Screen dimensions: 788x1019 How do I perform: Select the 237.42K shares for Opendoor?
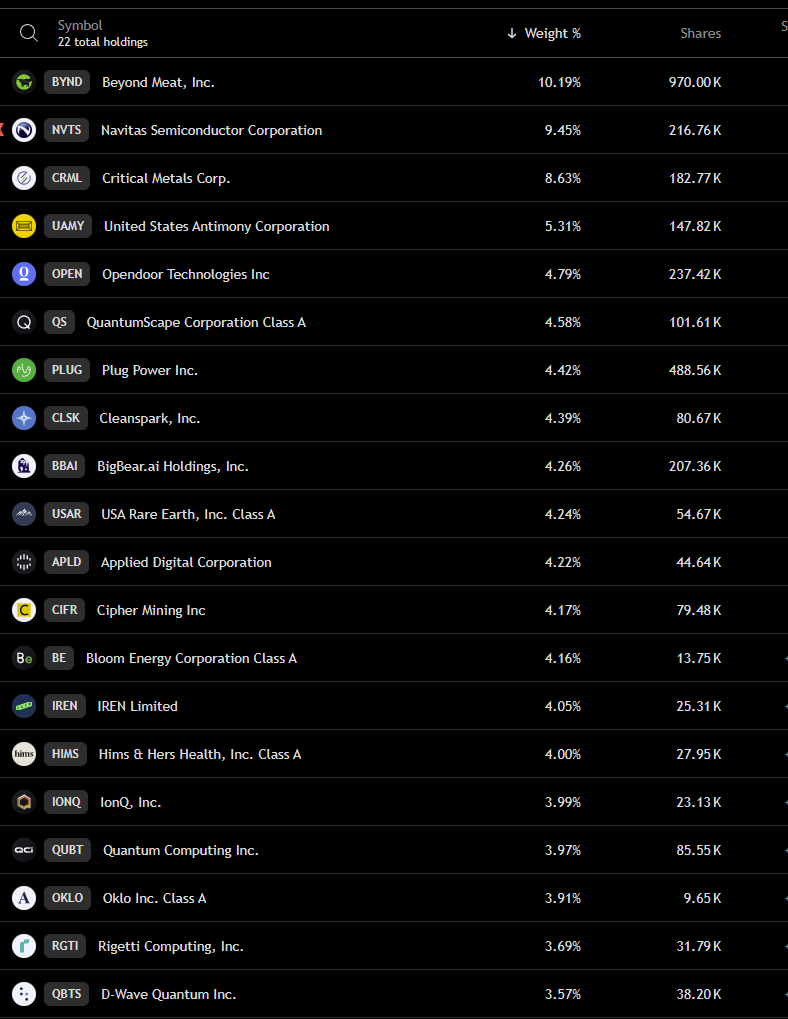point(694,274)
